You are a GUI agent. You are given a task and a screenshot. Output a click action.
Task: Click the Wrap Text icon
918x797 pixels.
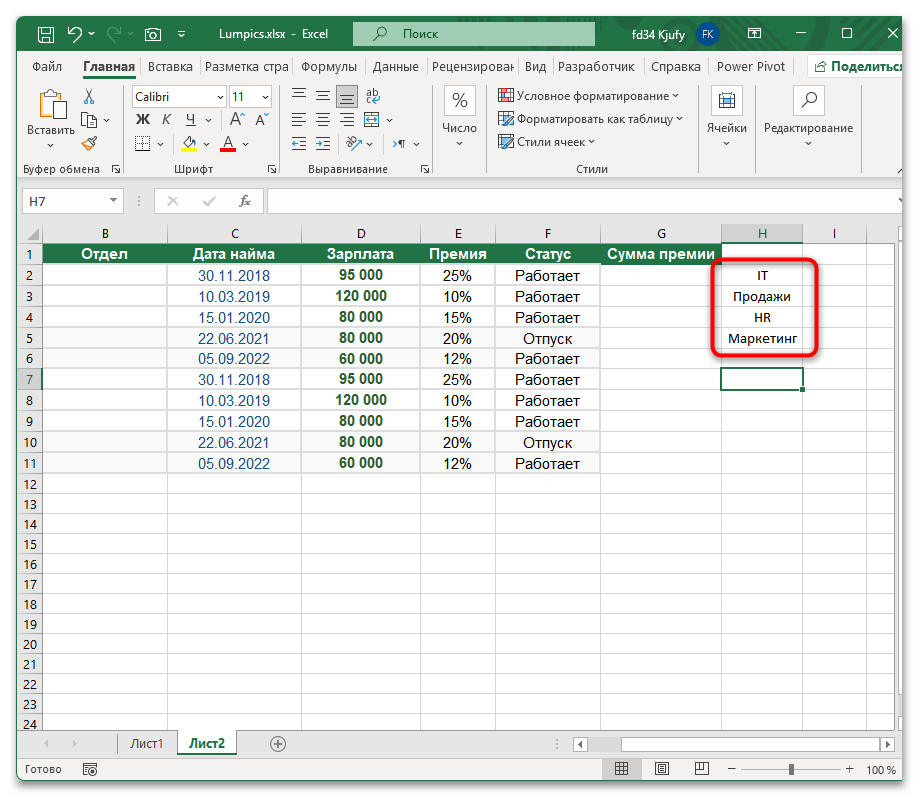373,97
